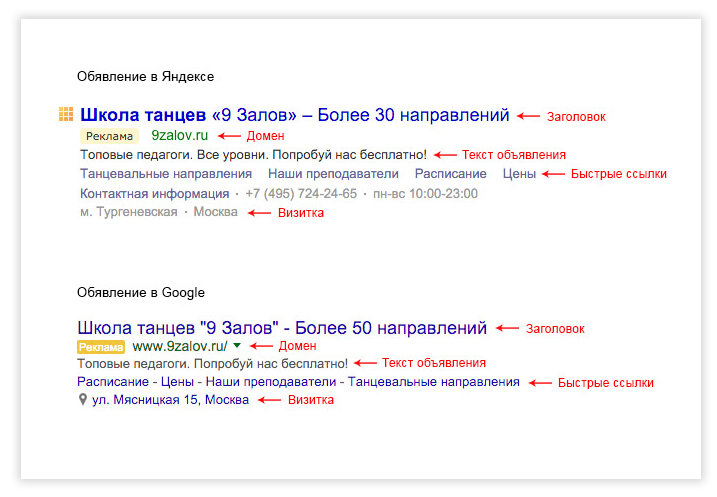The width and height of the screenshot is (717, 497).
Task: Expand the green arrow next to www.9zalov.ru/
Action: point(237,346)
